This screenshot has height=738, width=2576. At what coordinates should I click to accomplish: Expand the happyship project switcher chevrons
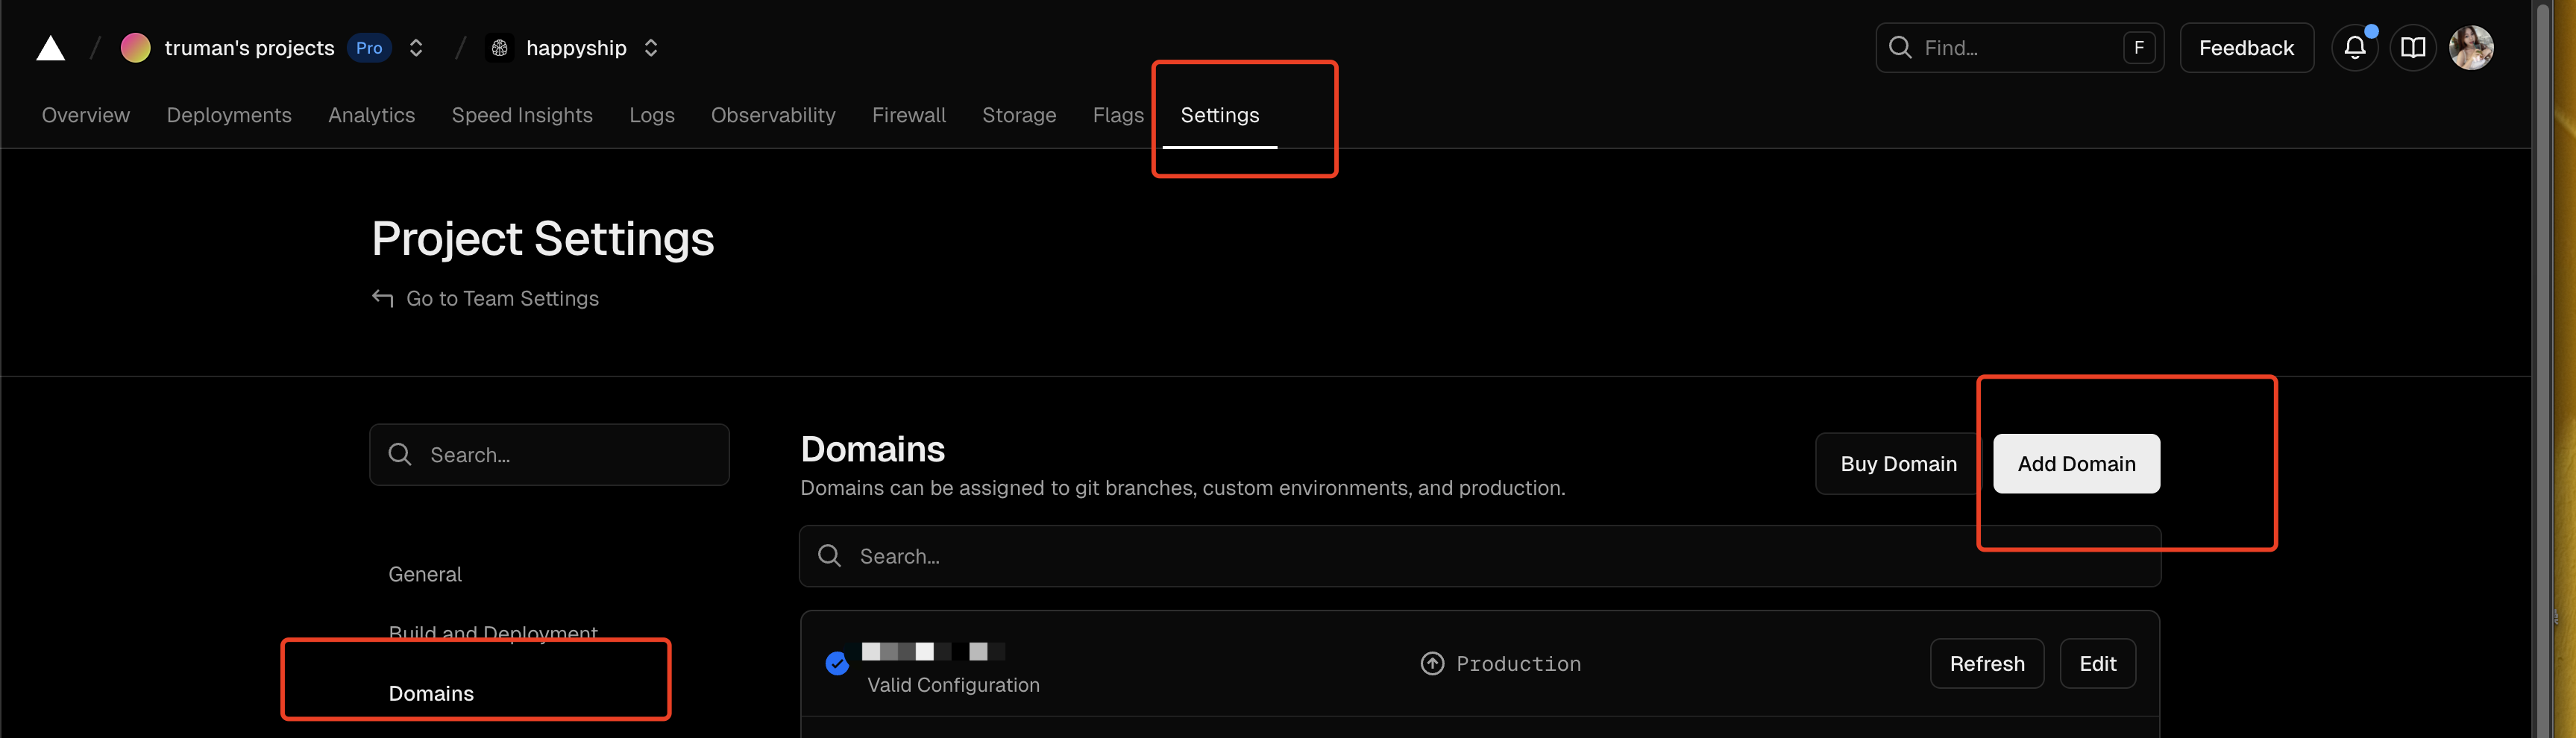(651, 48)
